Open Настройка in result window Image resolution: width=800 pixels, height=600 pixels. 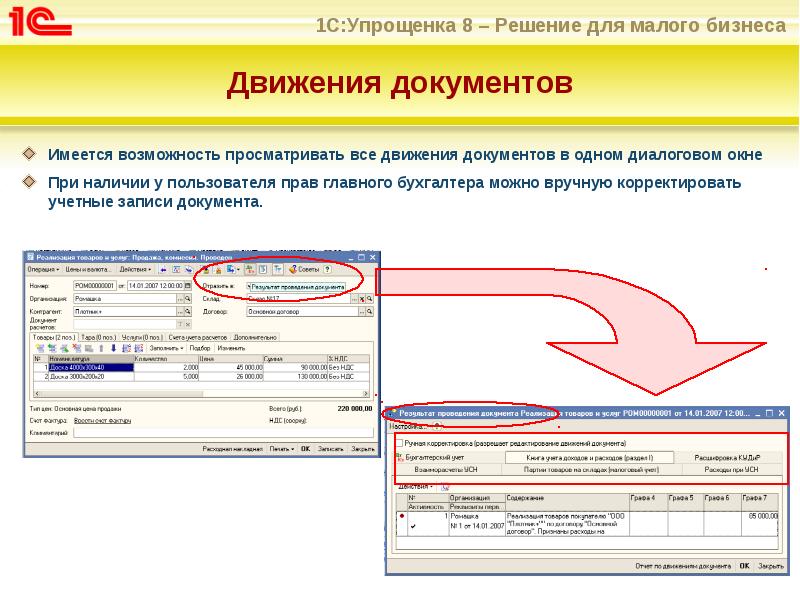pos(407,427)
